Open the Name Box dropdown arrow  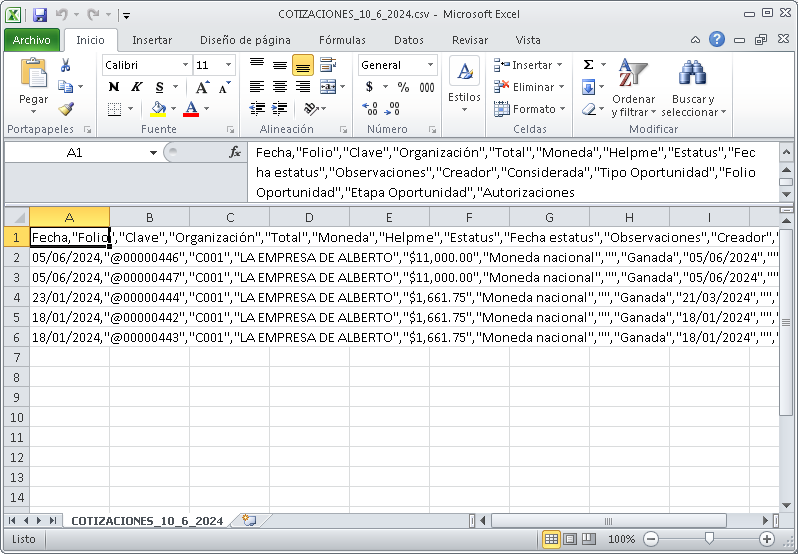click(x=153, y=153)
